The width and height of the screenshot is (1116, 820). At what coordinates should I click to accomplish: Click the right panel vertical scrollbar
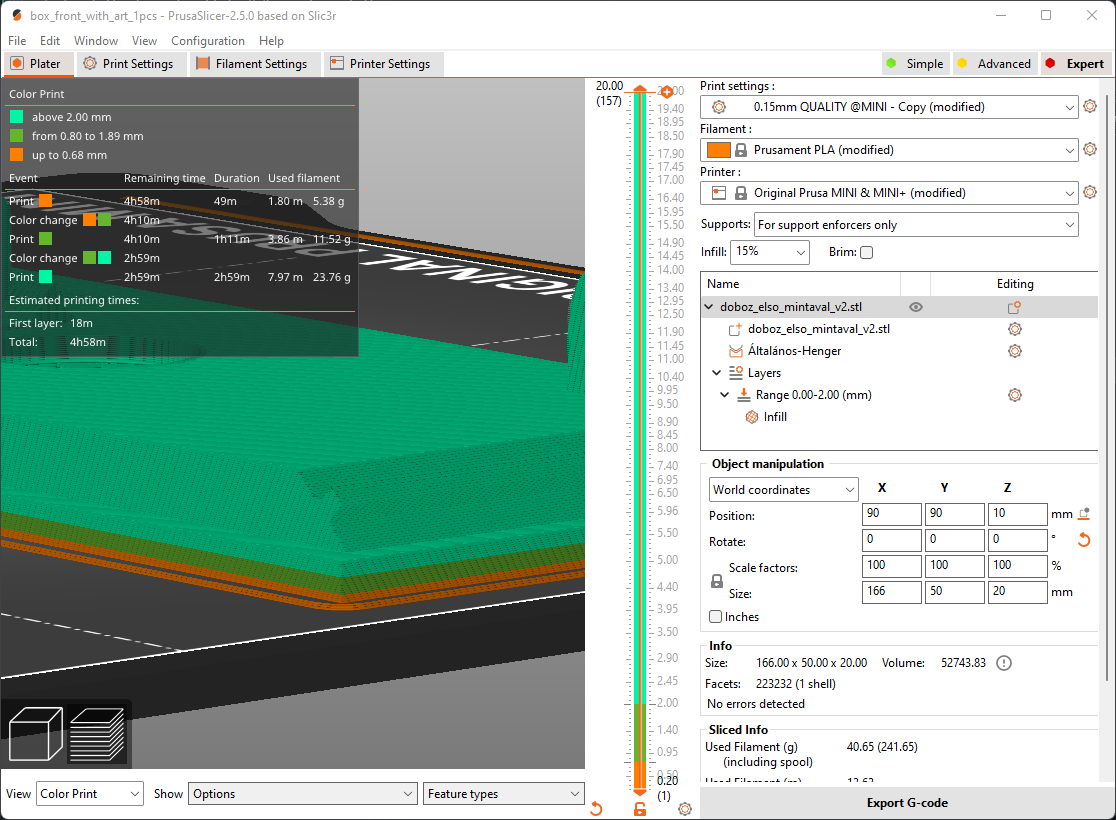pos(1107,388)
